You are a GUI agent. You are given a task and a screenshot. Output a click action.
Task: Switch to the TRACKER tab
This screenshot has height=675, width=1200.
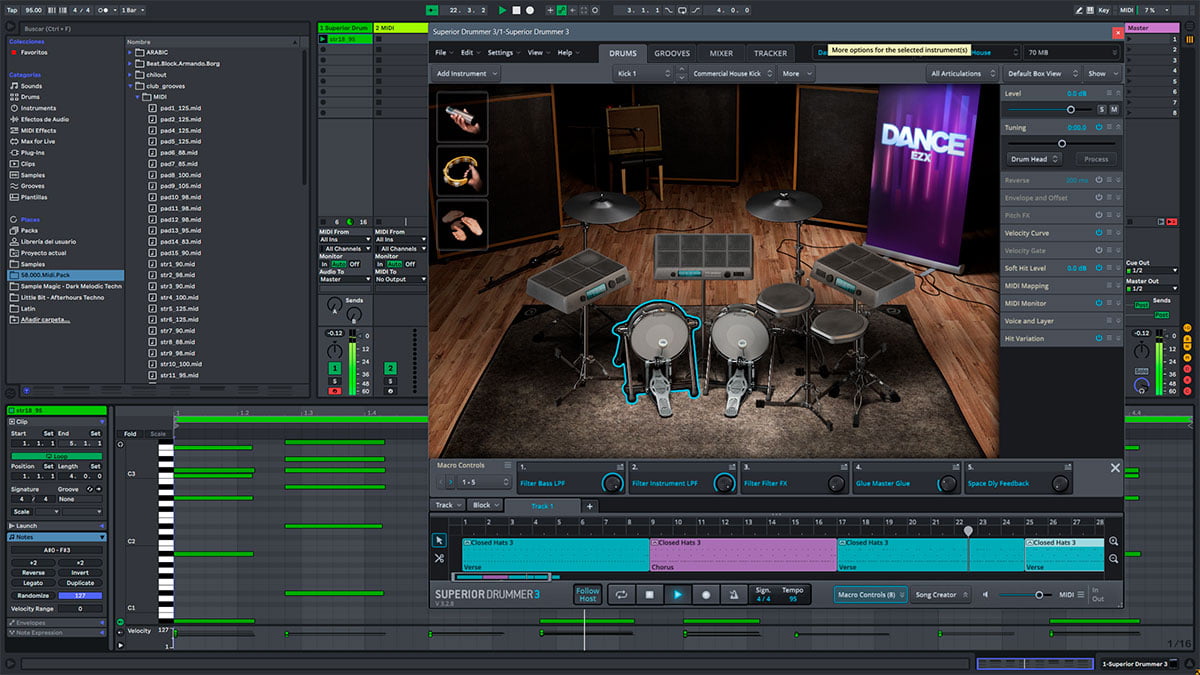770,53
